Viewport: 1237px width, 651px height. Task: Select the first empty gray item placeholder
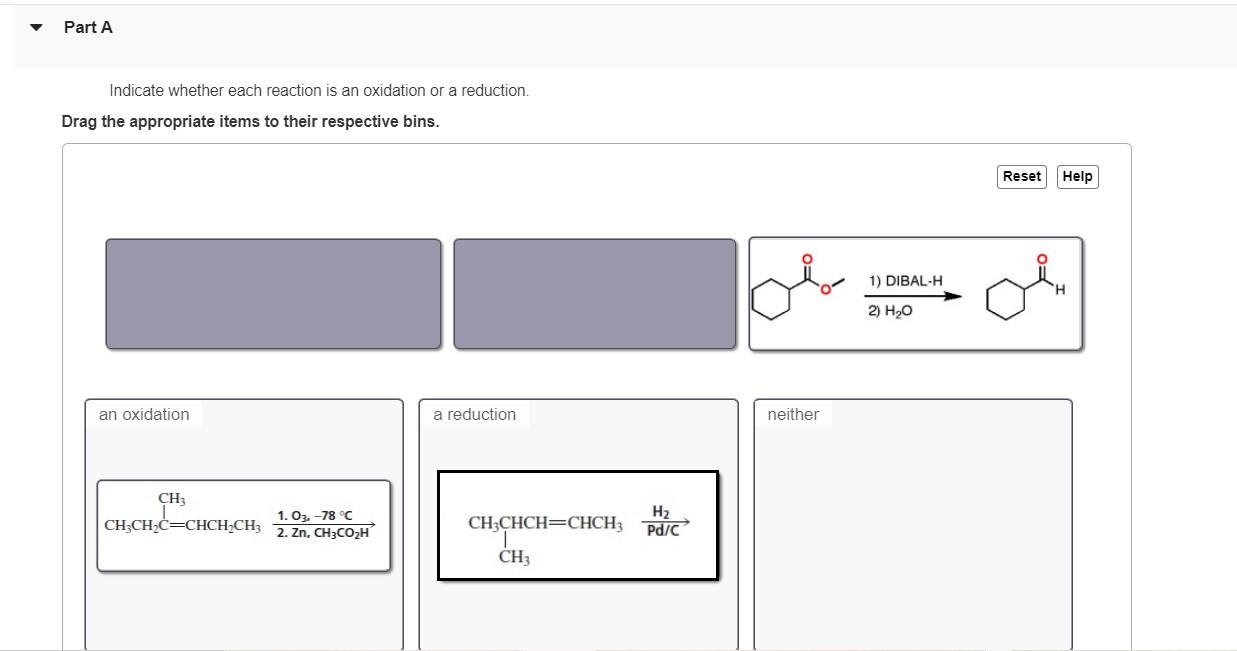[273, 292]
